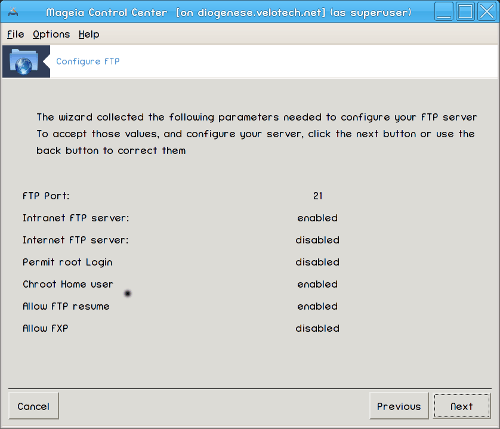Open the File menu
Image resolution: width=500 pixels, height=429 pixels.
15,34
